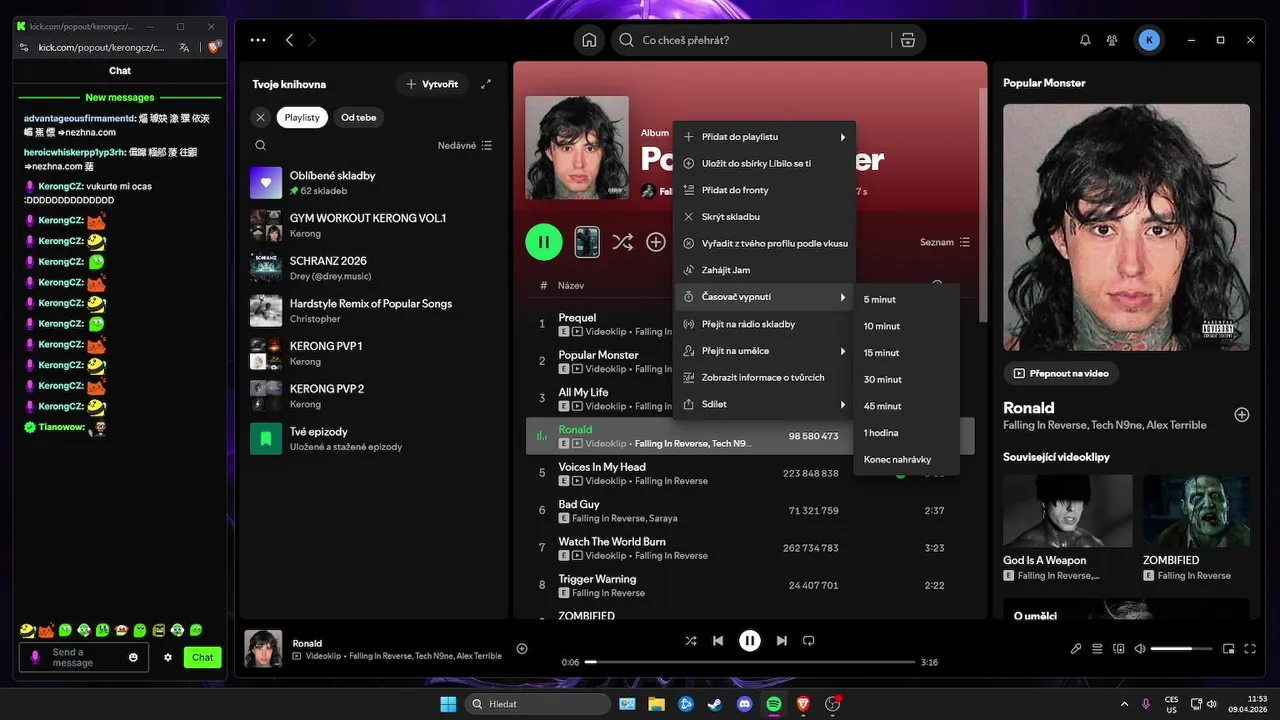1280x720 pixels.
Task: Click Přepnout na video button
Action: pos(1061,373)
